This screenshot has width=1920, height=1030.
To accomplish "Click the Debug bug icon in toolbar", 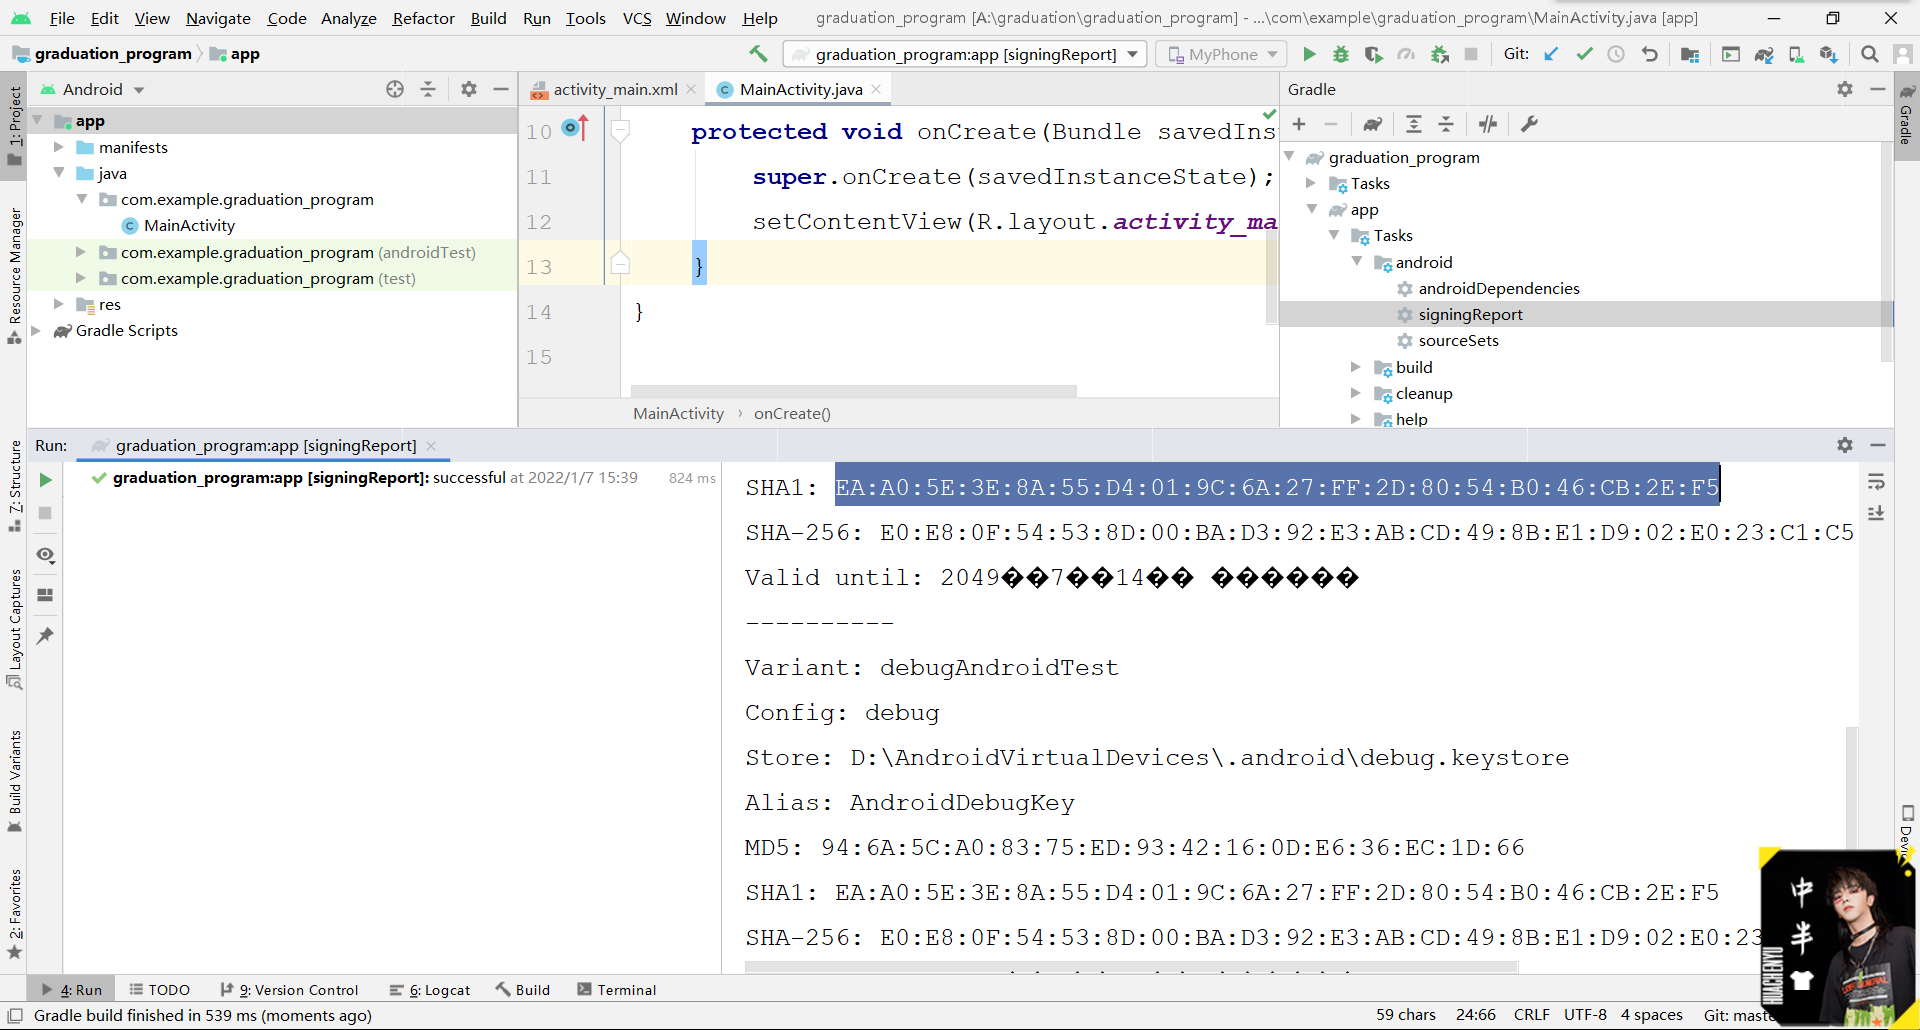I will 1341,54.
